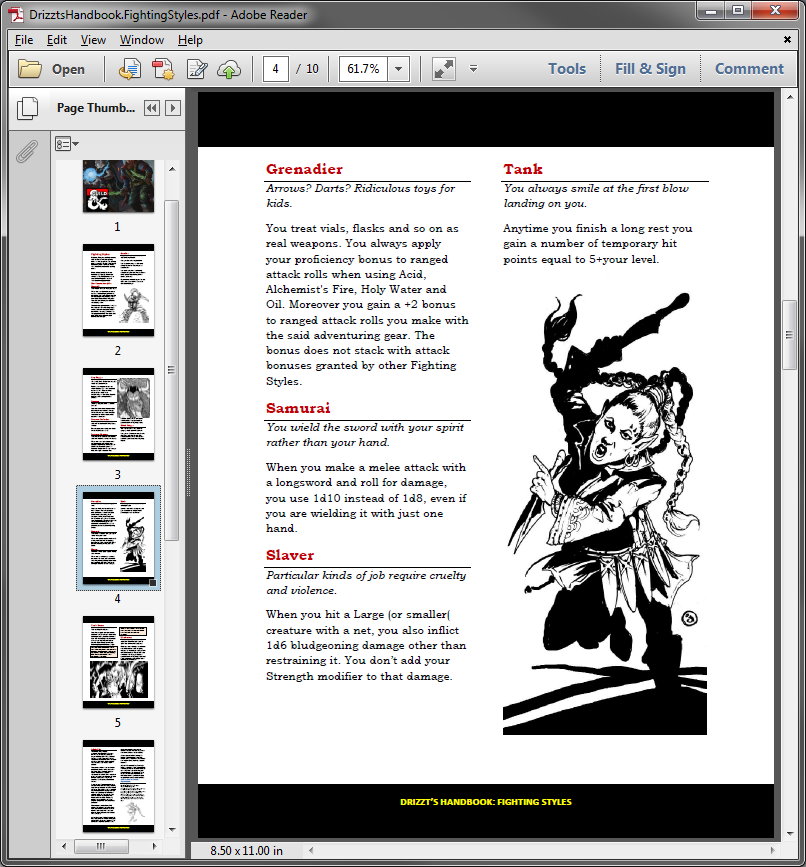This screenshot has width=806, height=867.
Task: Close the document with menu bar X
Action: pyautogui.click(x=787, y=39)
